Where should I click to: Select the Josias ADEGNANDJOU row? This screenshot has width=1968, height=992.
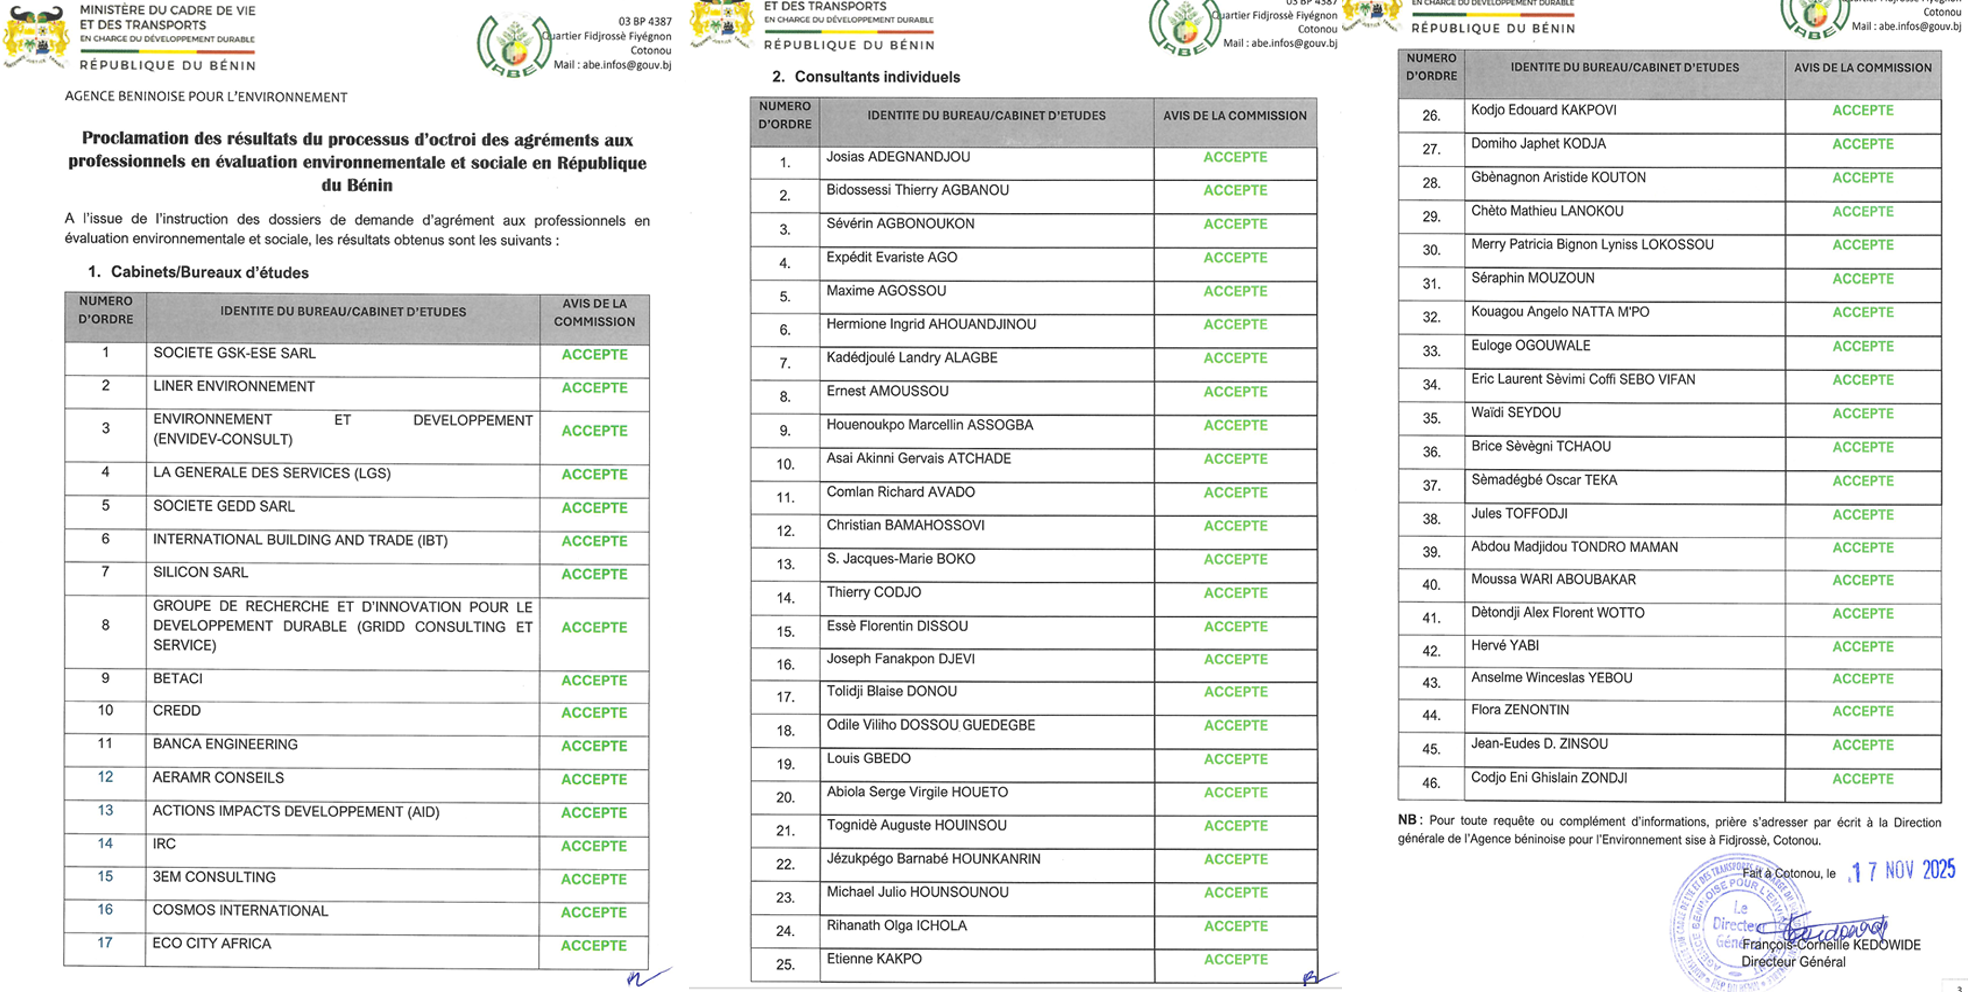click(897, 157)
